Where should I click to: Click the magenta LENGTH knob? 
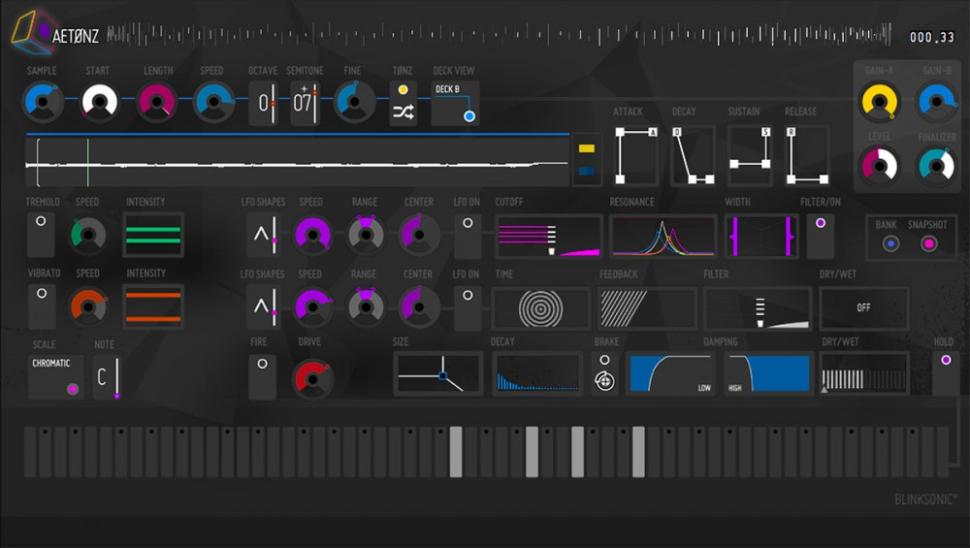[x=157, y=101]
